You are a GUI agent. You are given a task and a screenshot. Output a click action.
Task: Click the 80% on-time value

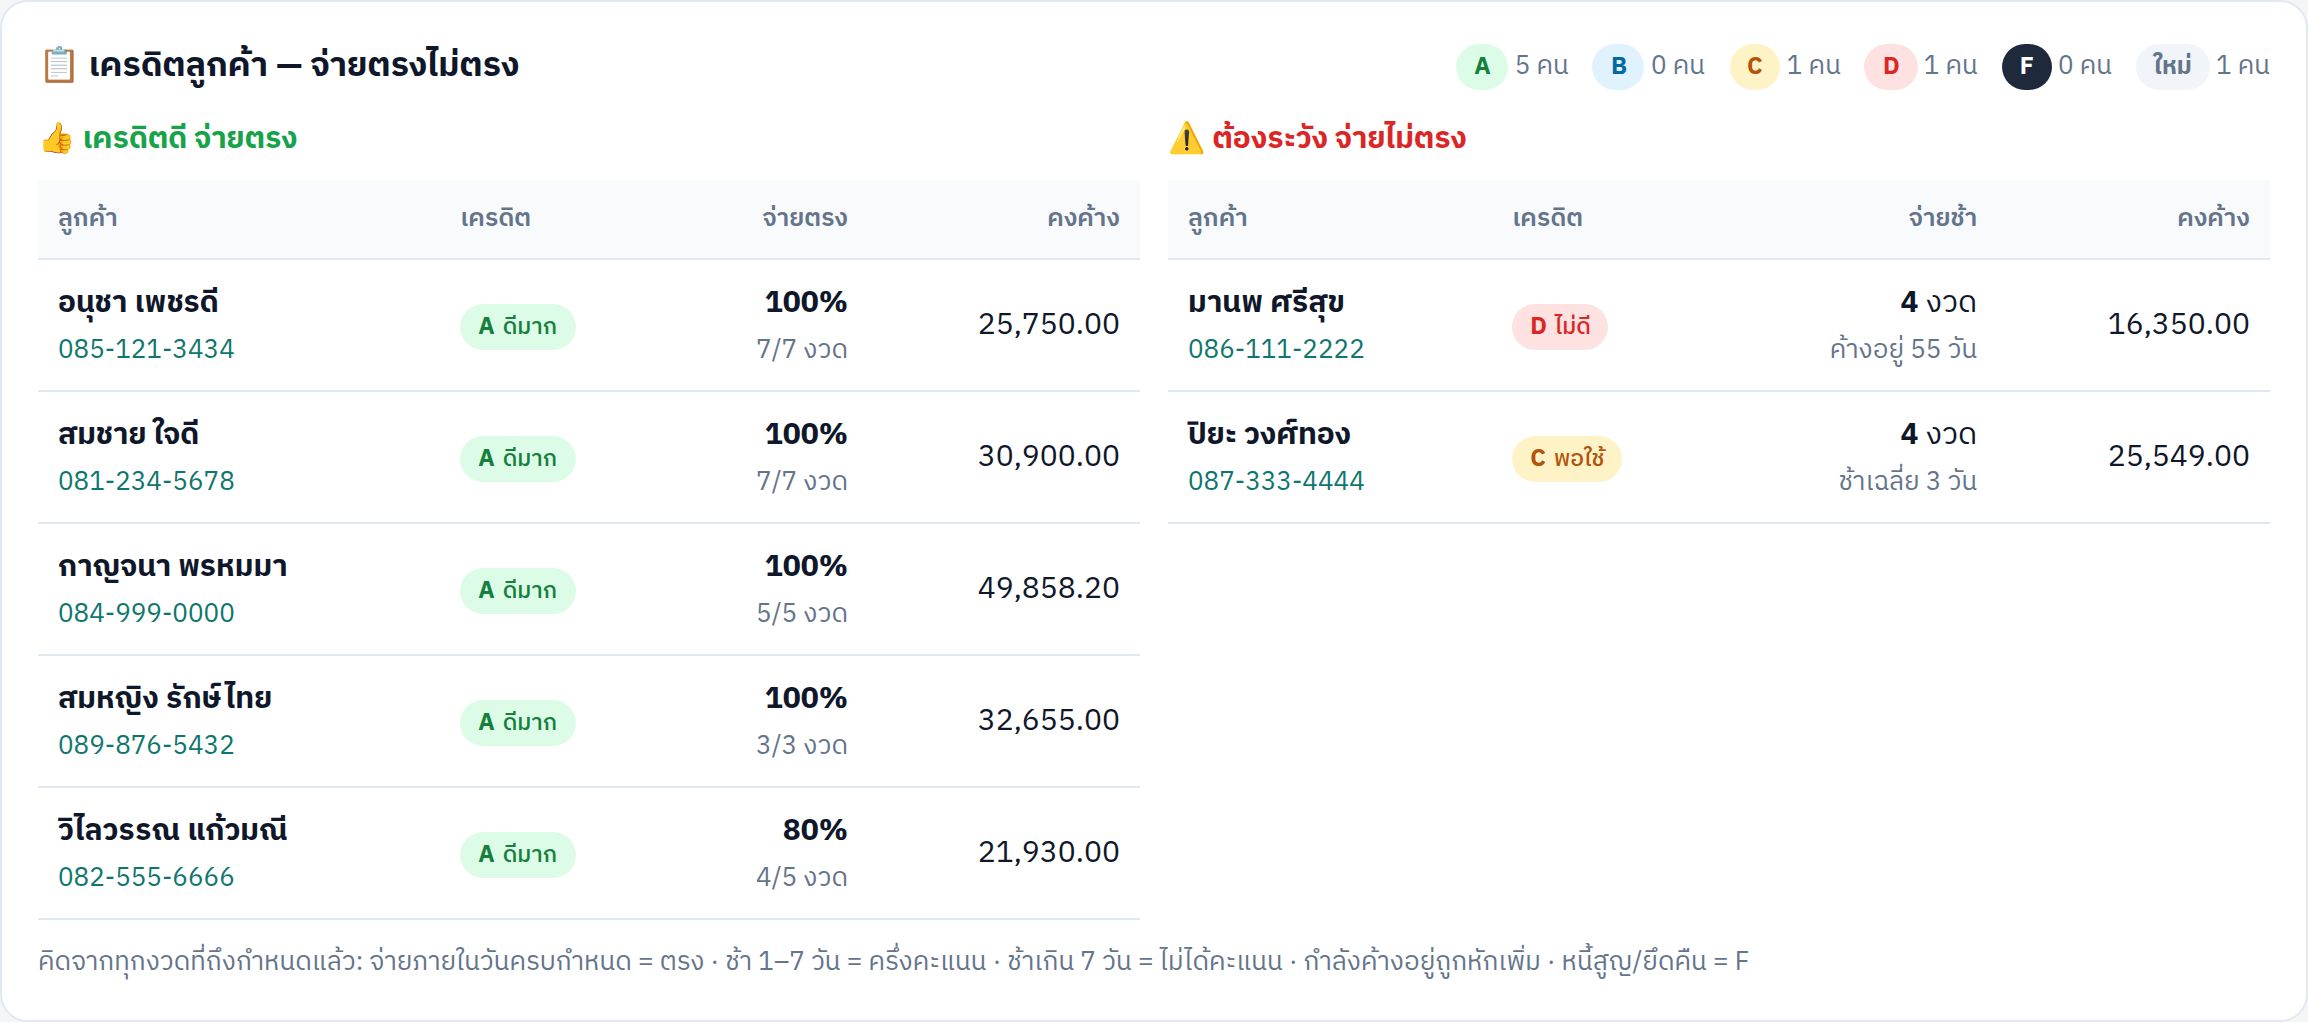[x=815, y=830]
